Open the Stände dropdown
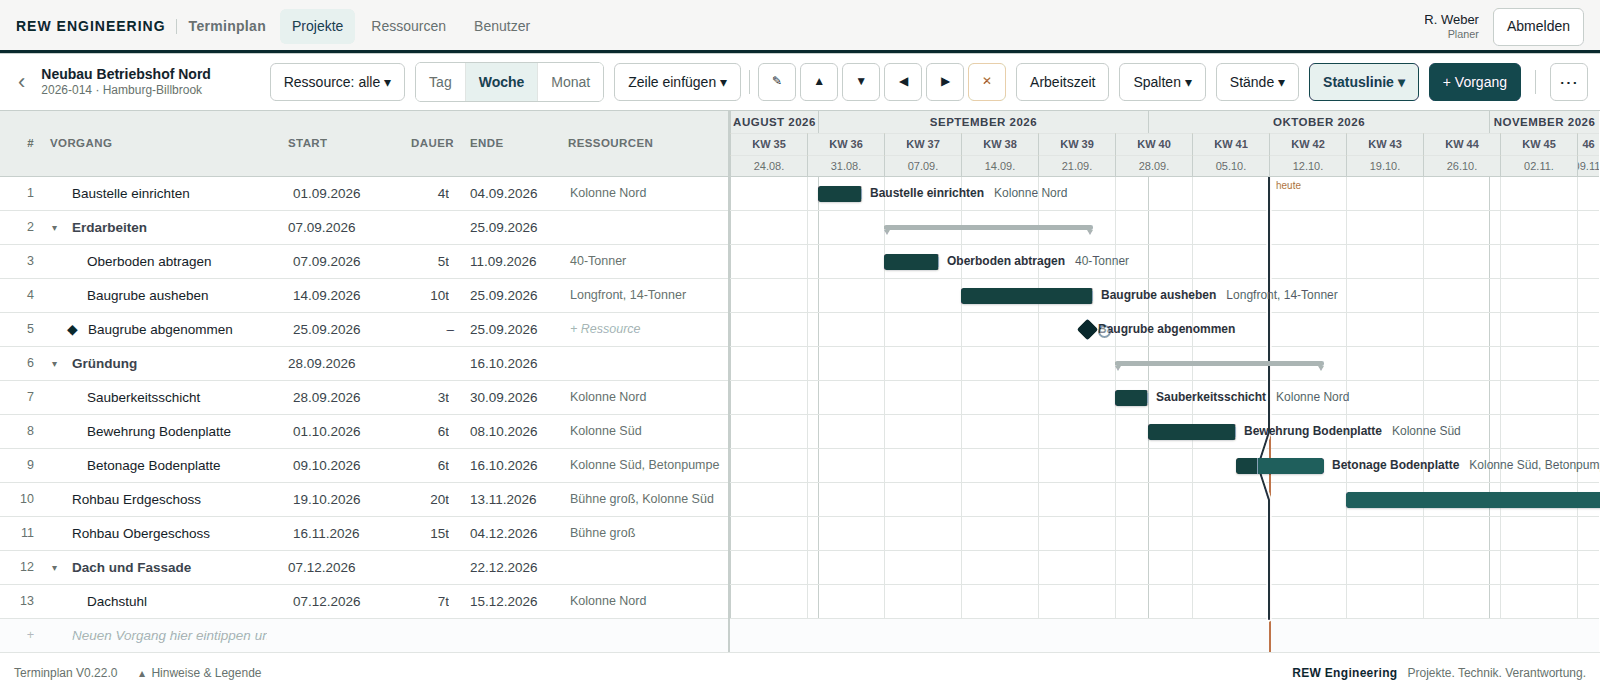Screen dimensions: 1600x694 (x=1257, y=82)
